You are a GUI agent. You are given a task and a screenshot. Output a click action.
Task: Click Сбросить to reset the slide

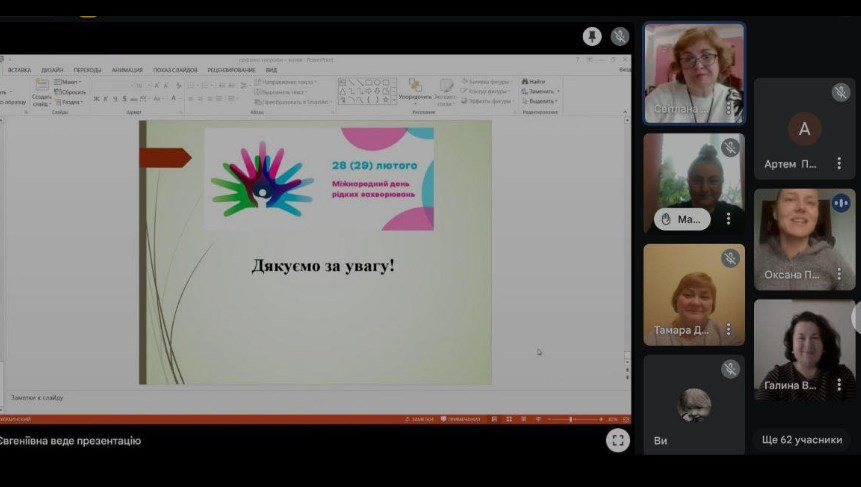pyautogui.click(x=69, y=92)
